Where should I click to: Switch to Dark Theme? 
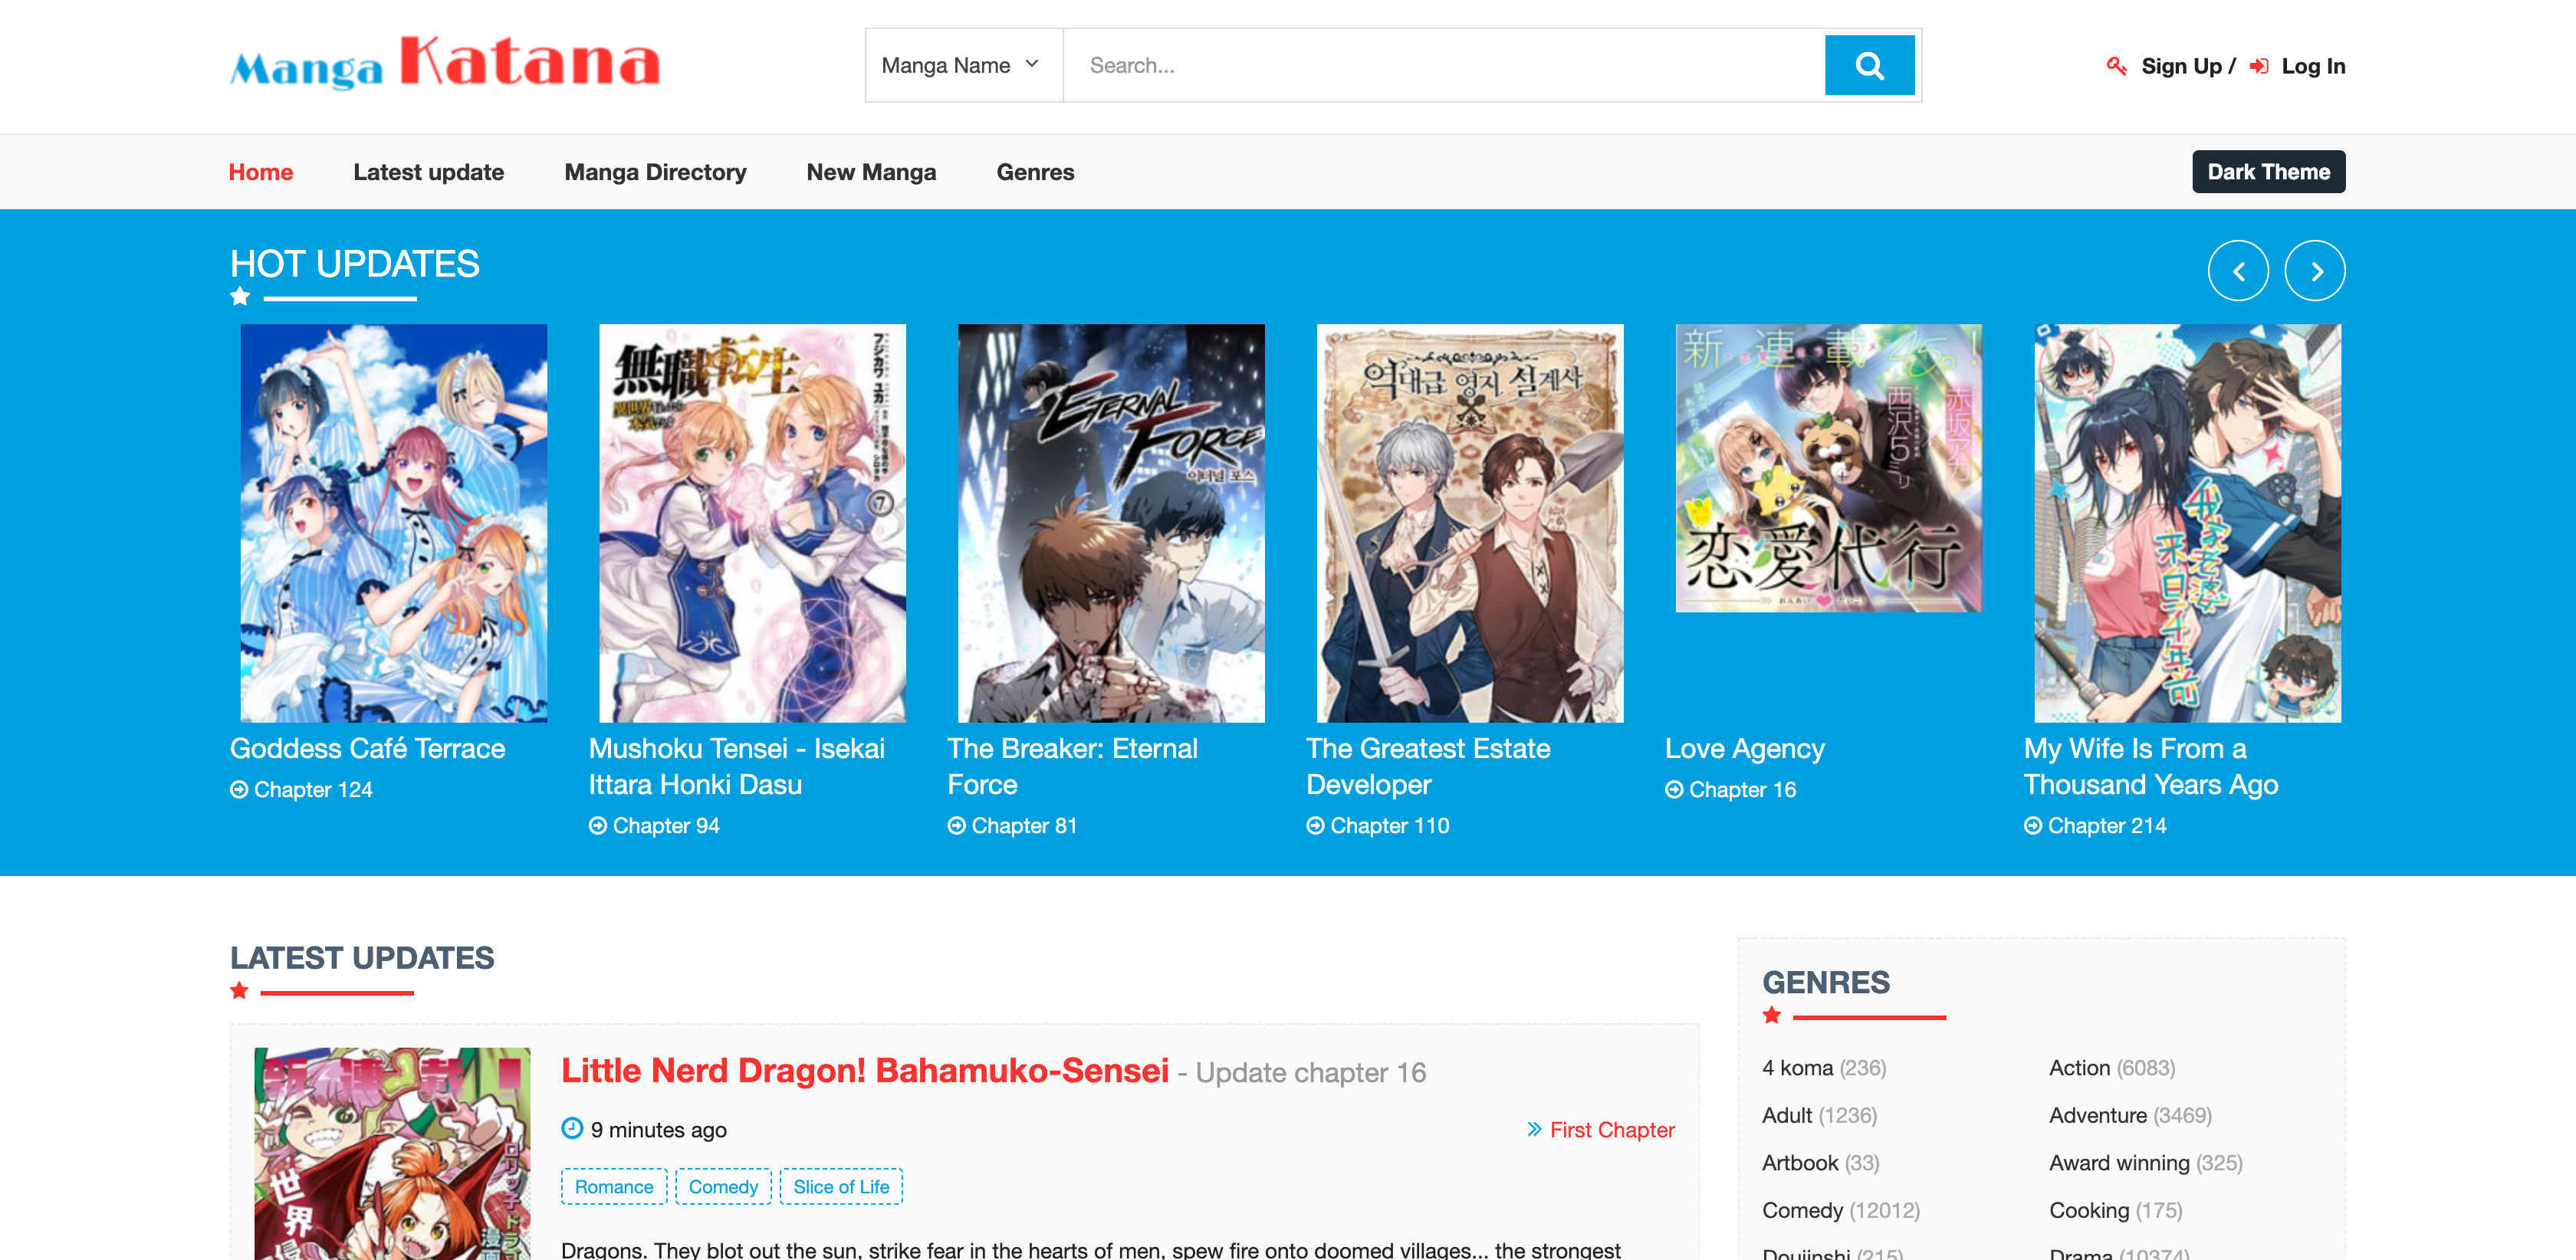[2268, 172]
